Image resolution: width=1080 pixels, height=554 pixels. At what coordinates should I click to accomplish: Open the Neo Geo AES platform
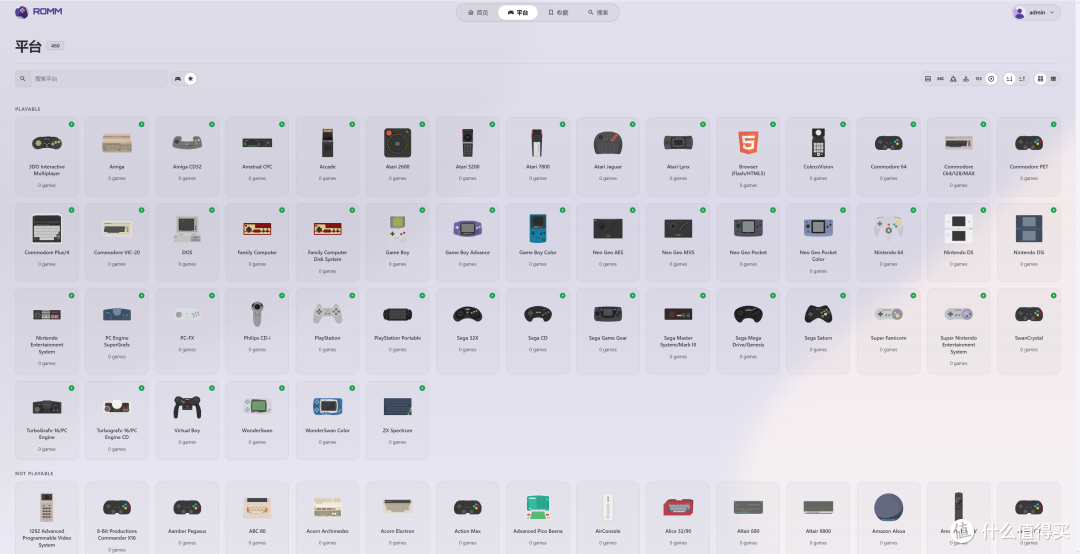pos(608,242)
